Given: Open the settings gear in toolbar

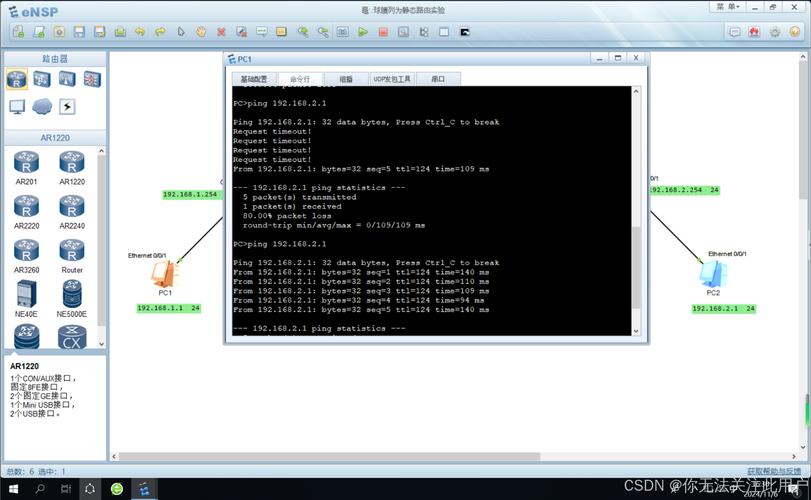Looking at the screenshot, I should pyautogui.click(x=775, y=32).
